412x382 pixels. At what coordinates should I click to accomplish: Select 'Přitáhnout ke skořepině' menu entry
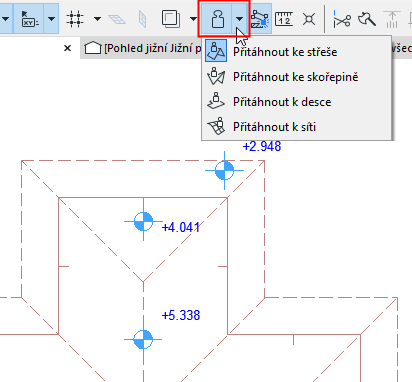coord(296,77)
